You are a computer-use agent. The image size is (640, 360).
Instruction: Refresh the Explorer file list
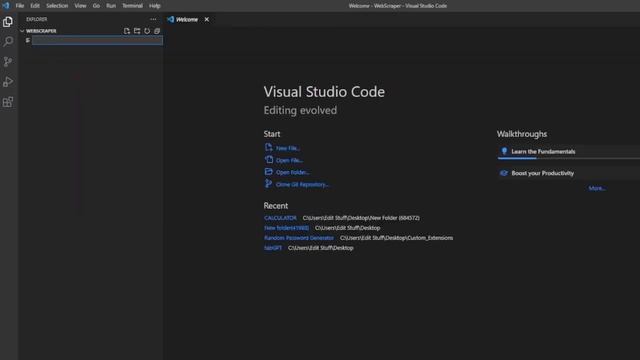coord(147,31)
